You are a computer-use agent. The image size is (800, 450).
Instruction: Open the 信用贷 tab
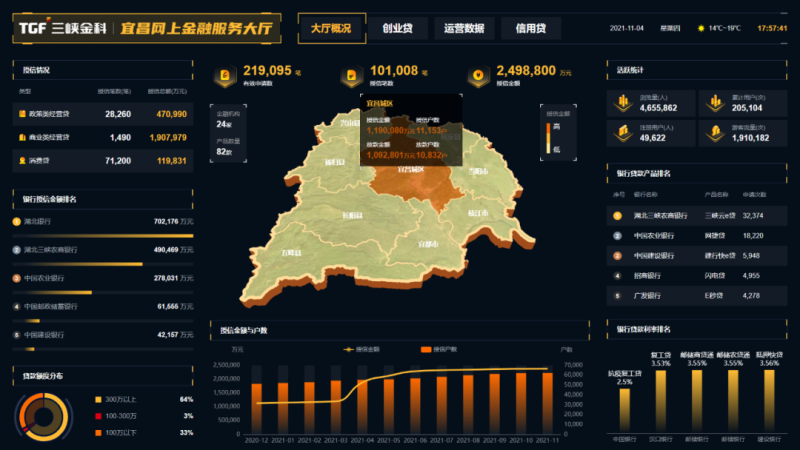tap(531, 28)
